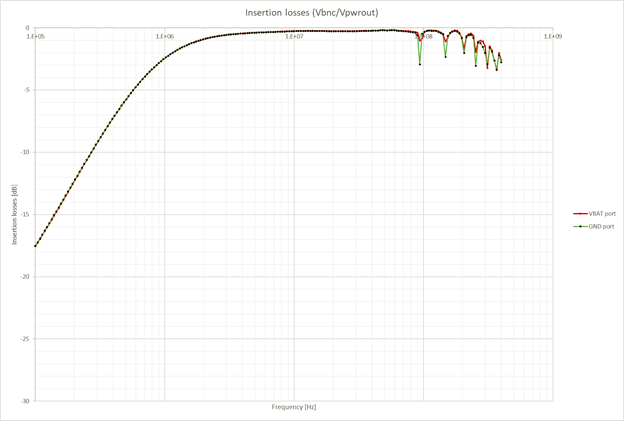Click the curve start point at 1.E+05
Screen dimensions: 624x421
(x=35, y=246)
